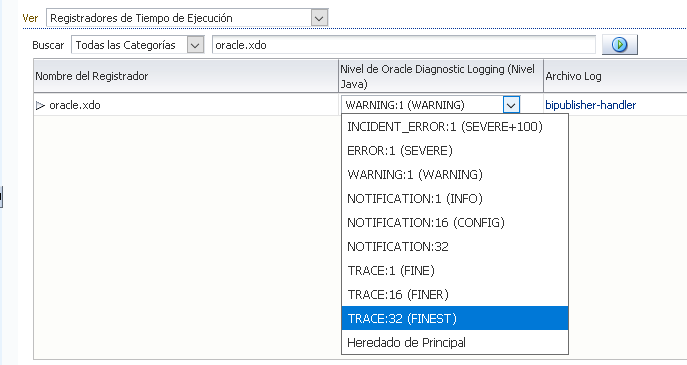
Task: Choose WARNING:1 (WARNING) in the list
Action: pyautogui.click(x=455, y=174)
